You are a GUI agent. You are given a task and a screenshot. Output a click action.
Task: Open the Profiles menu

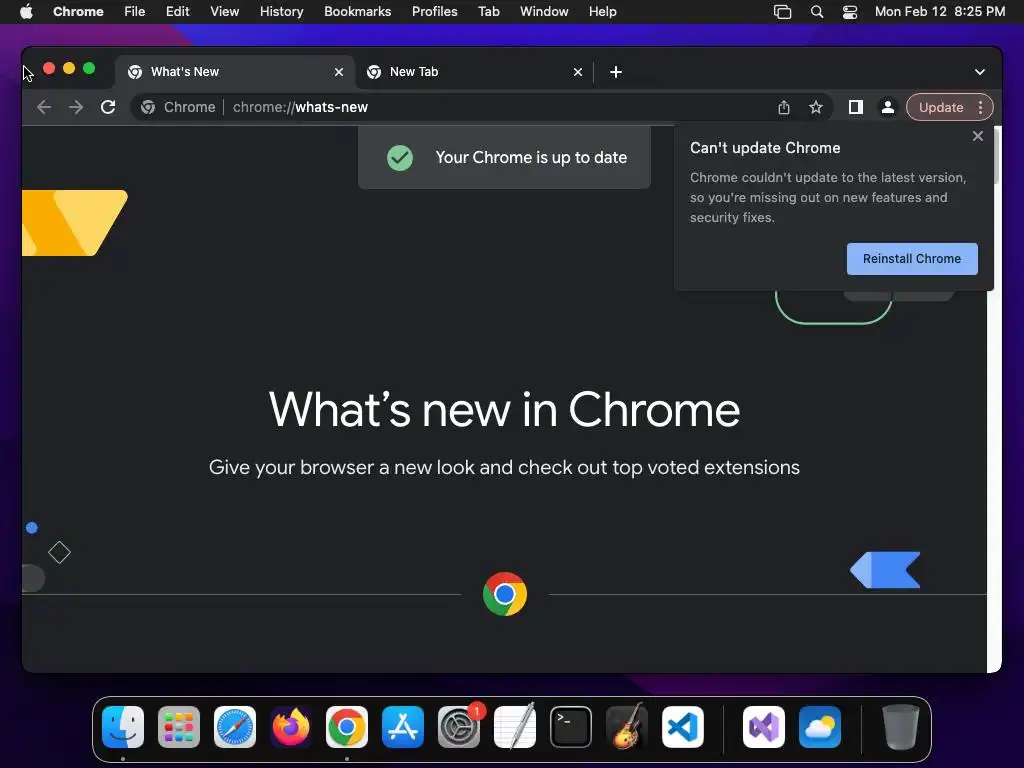pos(434,12)
